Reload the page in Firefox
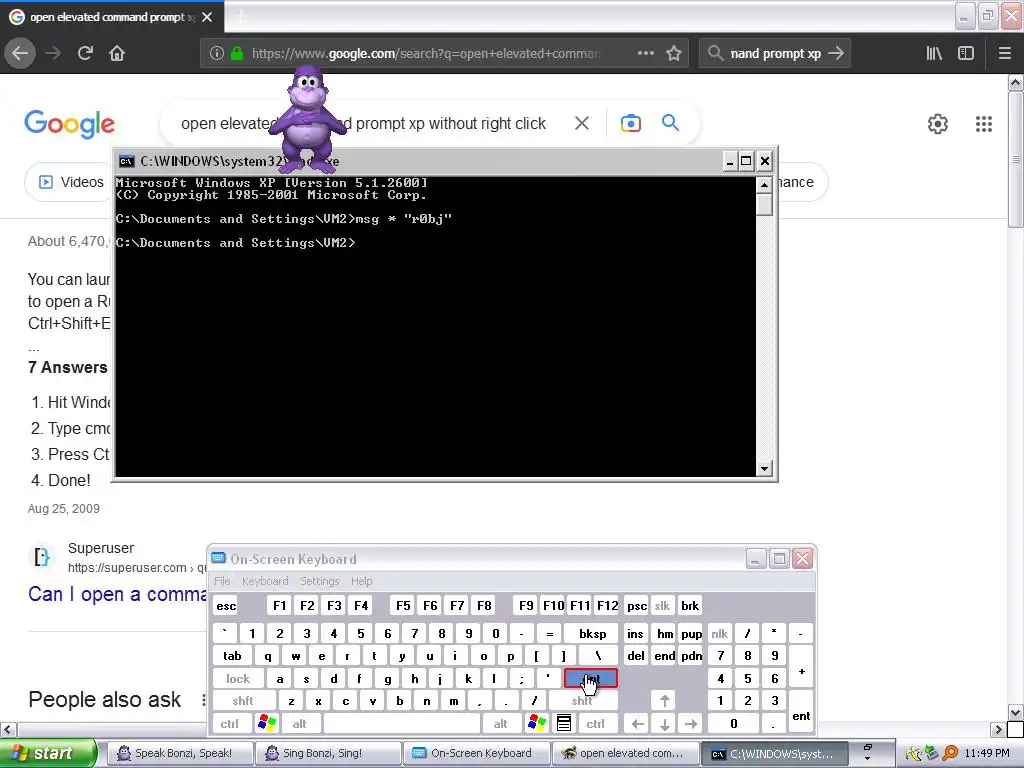 85,53
